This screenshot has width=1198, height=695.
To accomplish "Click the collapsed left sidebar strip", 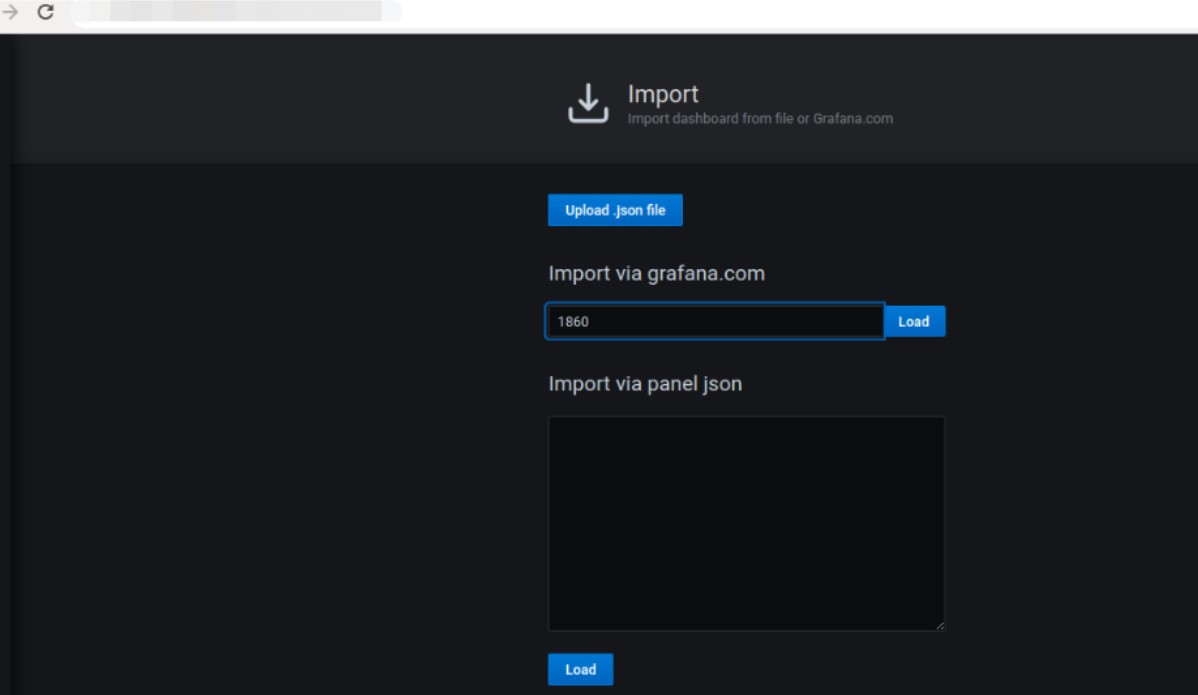I will [x=5, y=360].
